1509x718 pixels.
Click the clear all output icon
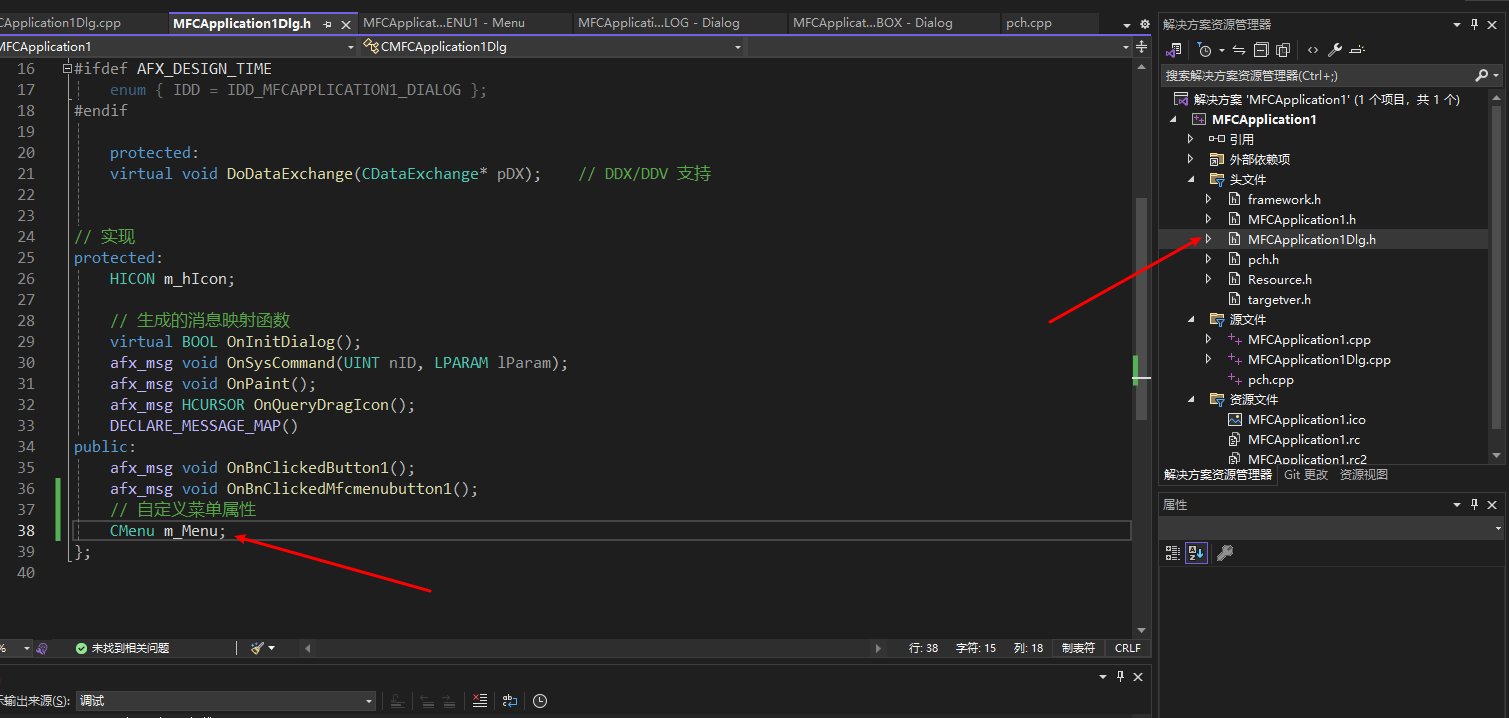pyautogui.click(x=480, y=701)
